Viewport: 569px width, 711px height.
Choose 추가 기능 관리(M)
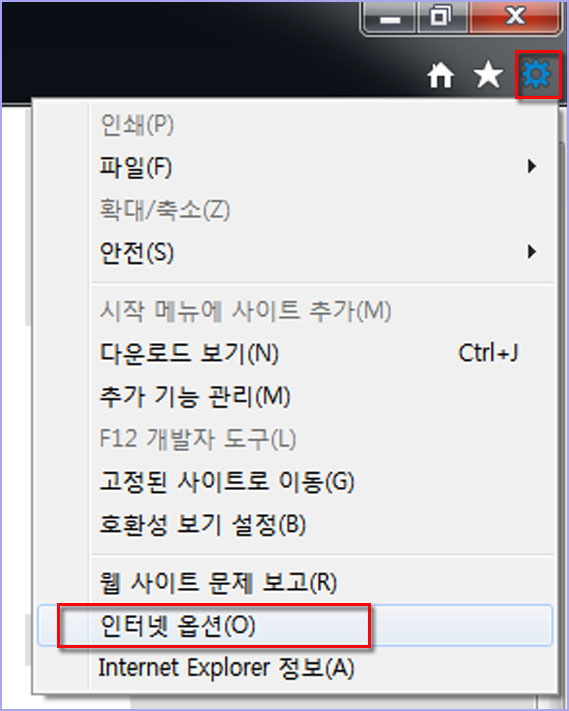point(295,396)
